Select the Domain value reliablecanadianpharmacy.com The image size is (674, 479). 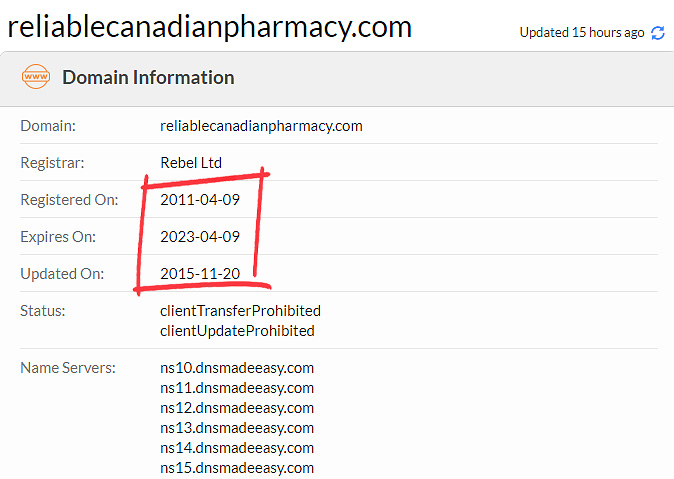[x=261, y=126]
